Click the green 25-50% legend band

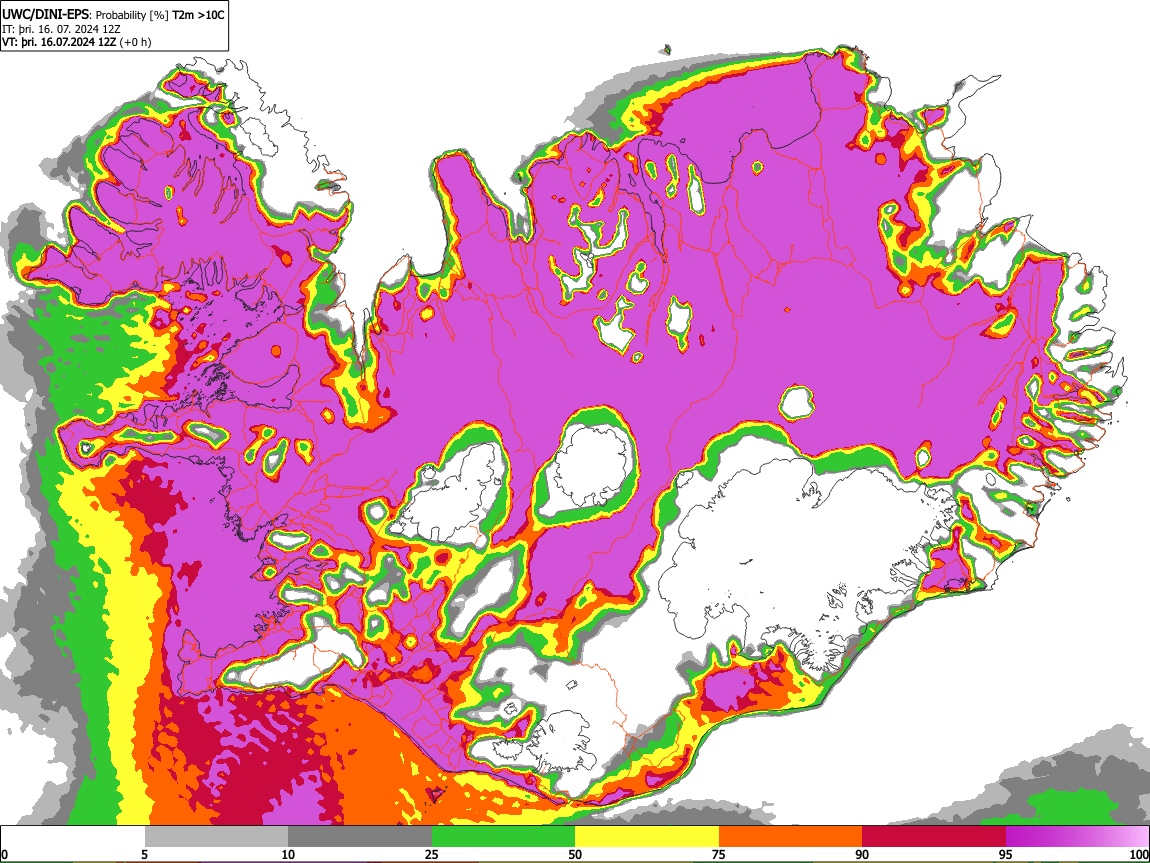coord(503,837)
